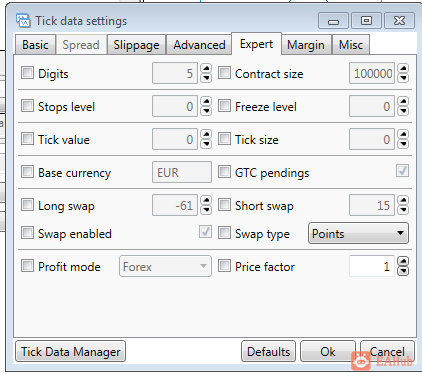Screen dimensions: 422x376
Task: Open the Margin tab
Action: (306, 44)
